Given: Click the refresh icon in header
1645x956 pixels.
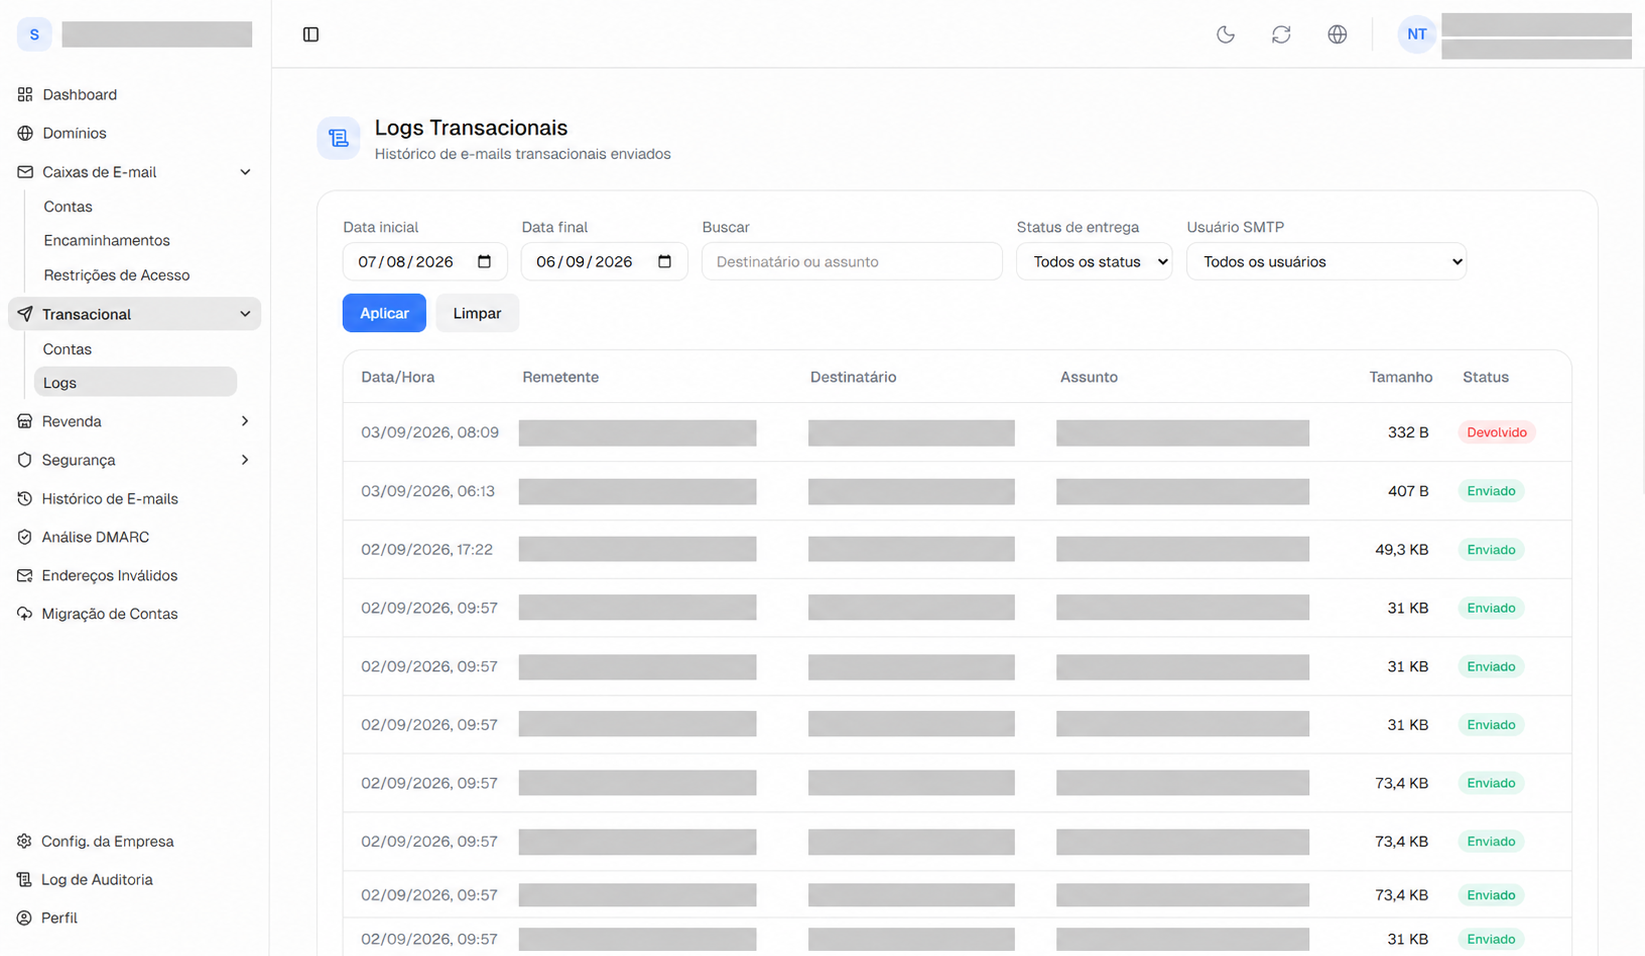Looking at the screenshot, I should point(1281,34).
